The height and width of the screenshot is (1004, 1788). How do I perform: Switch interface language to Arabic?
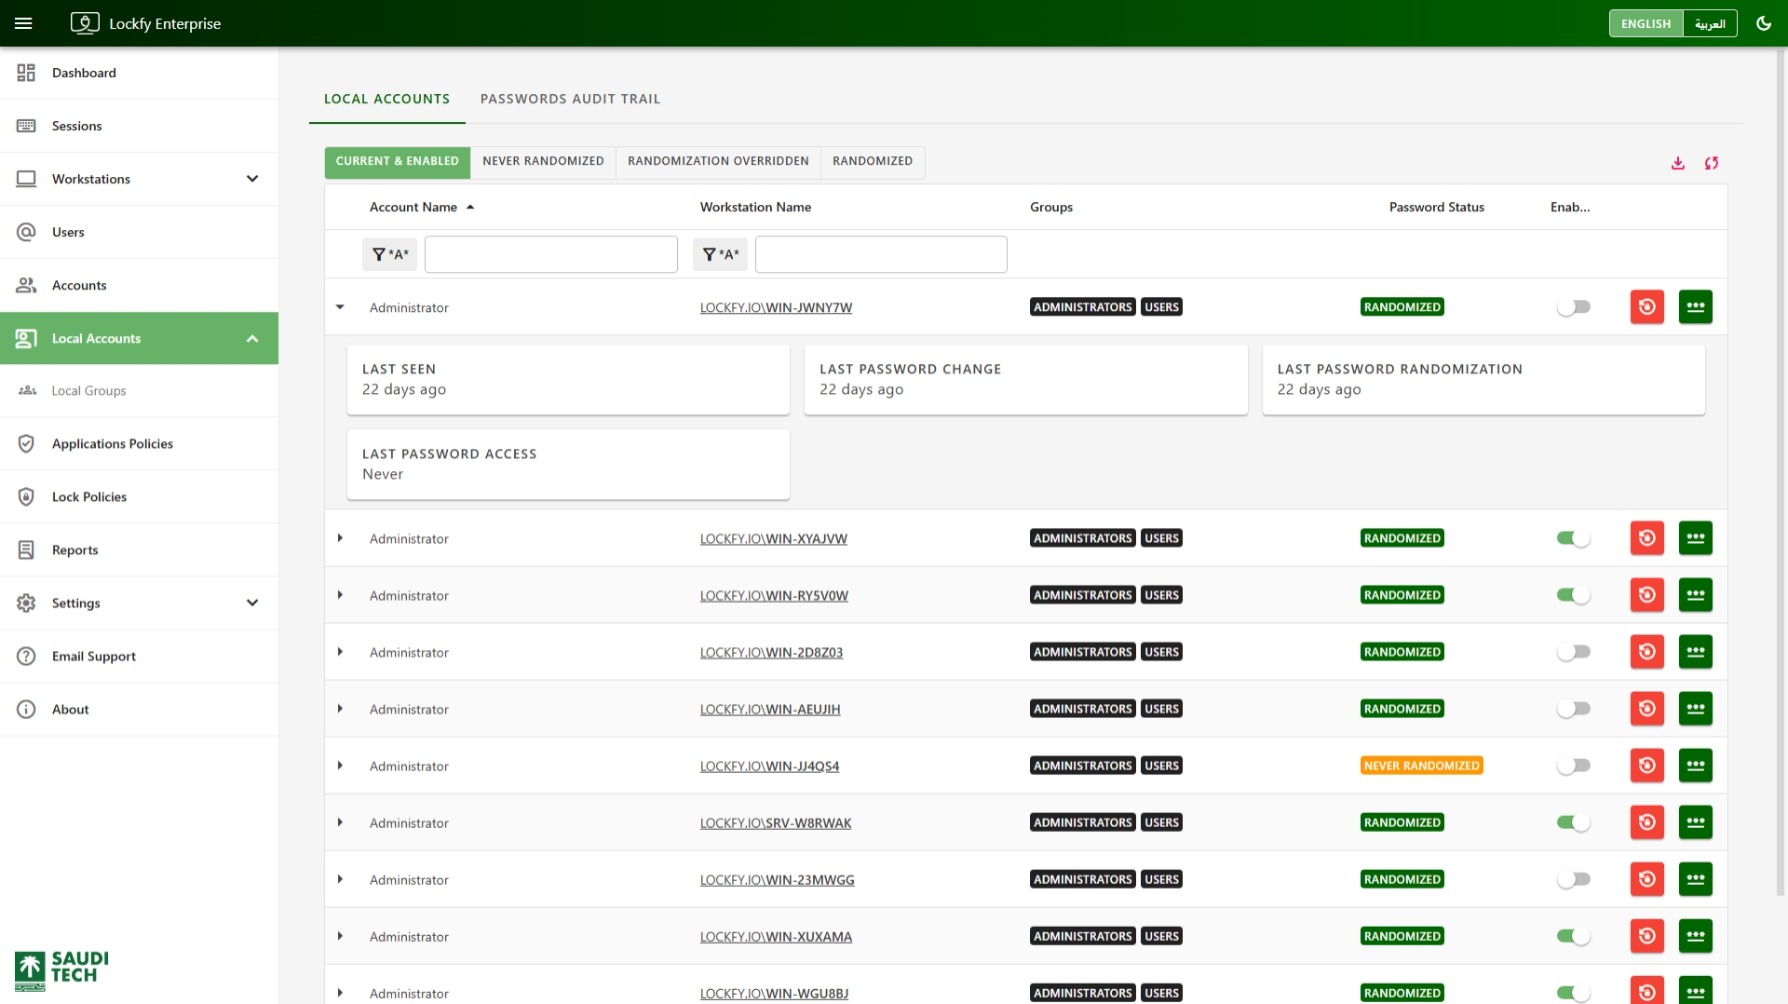coord(1710,23)
